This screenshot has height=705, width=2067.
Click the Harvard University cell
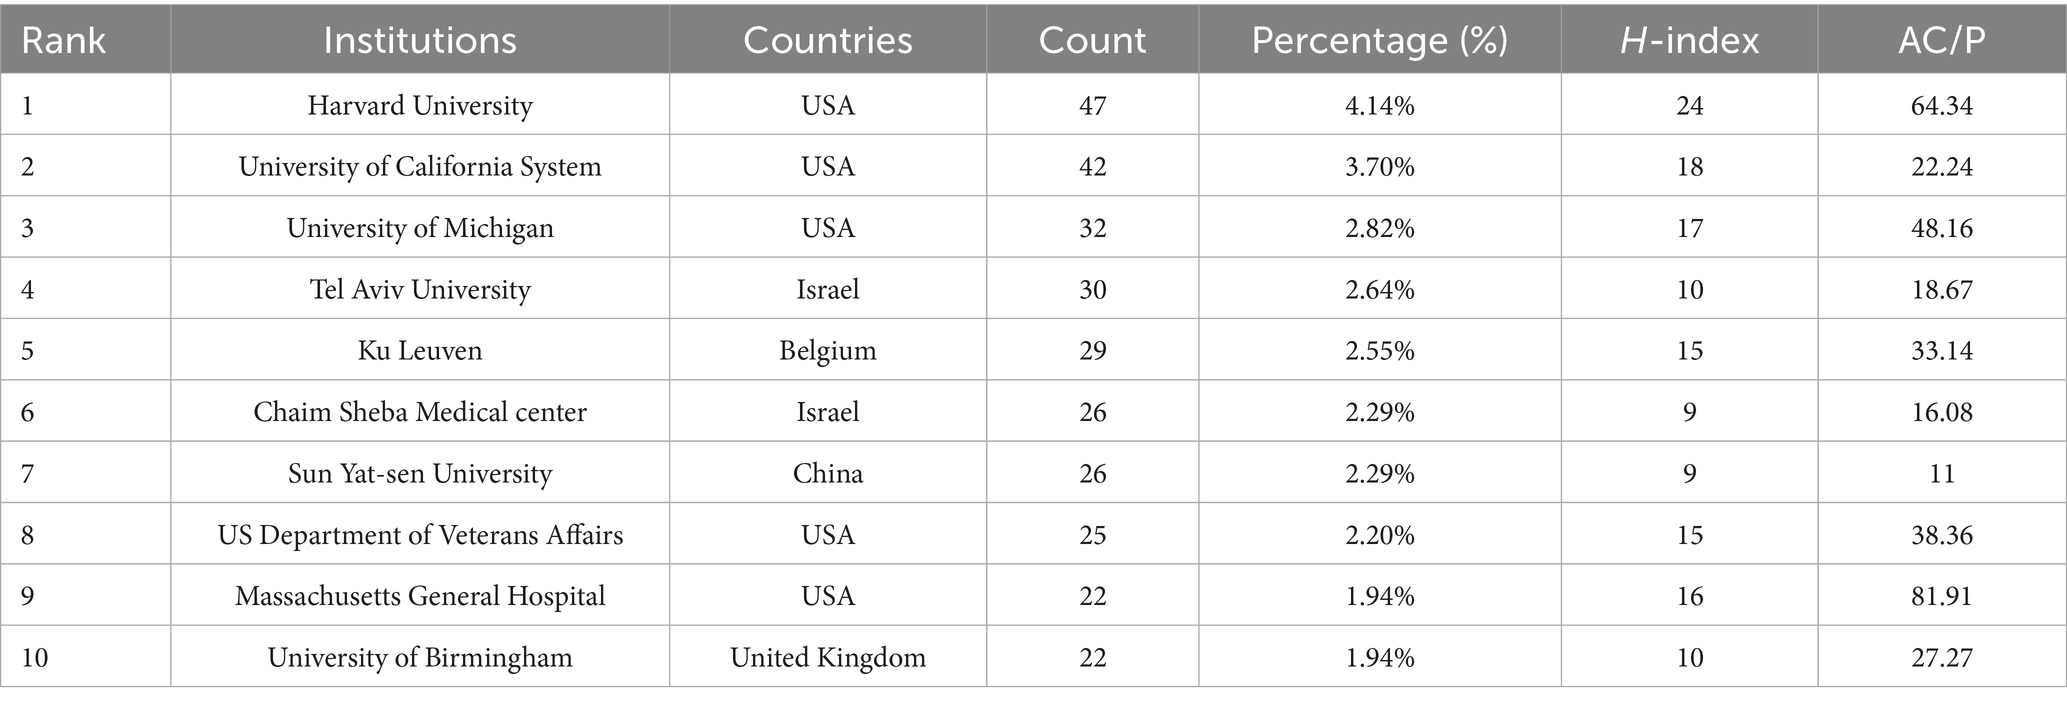coord(420,105)
